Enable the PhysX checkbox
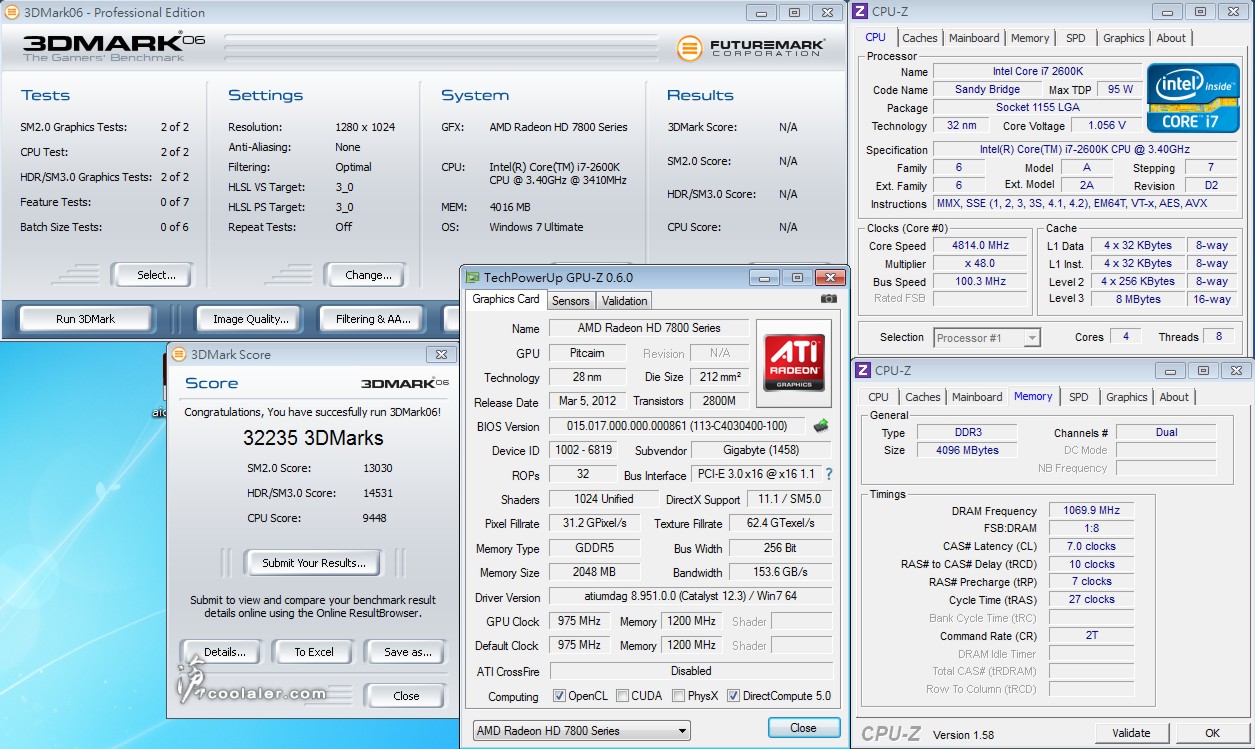The width and height of the screenshot is (1255, 749). coord(679,696)
